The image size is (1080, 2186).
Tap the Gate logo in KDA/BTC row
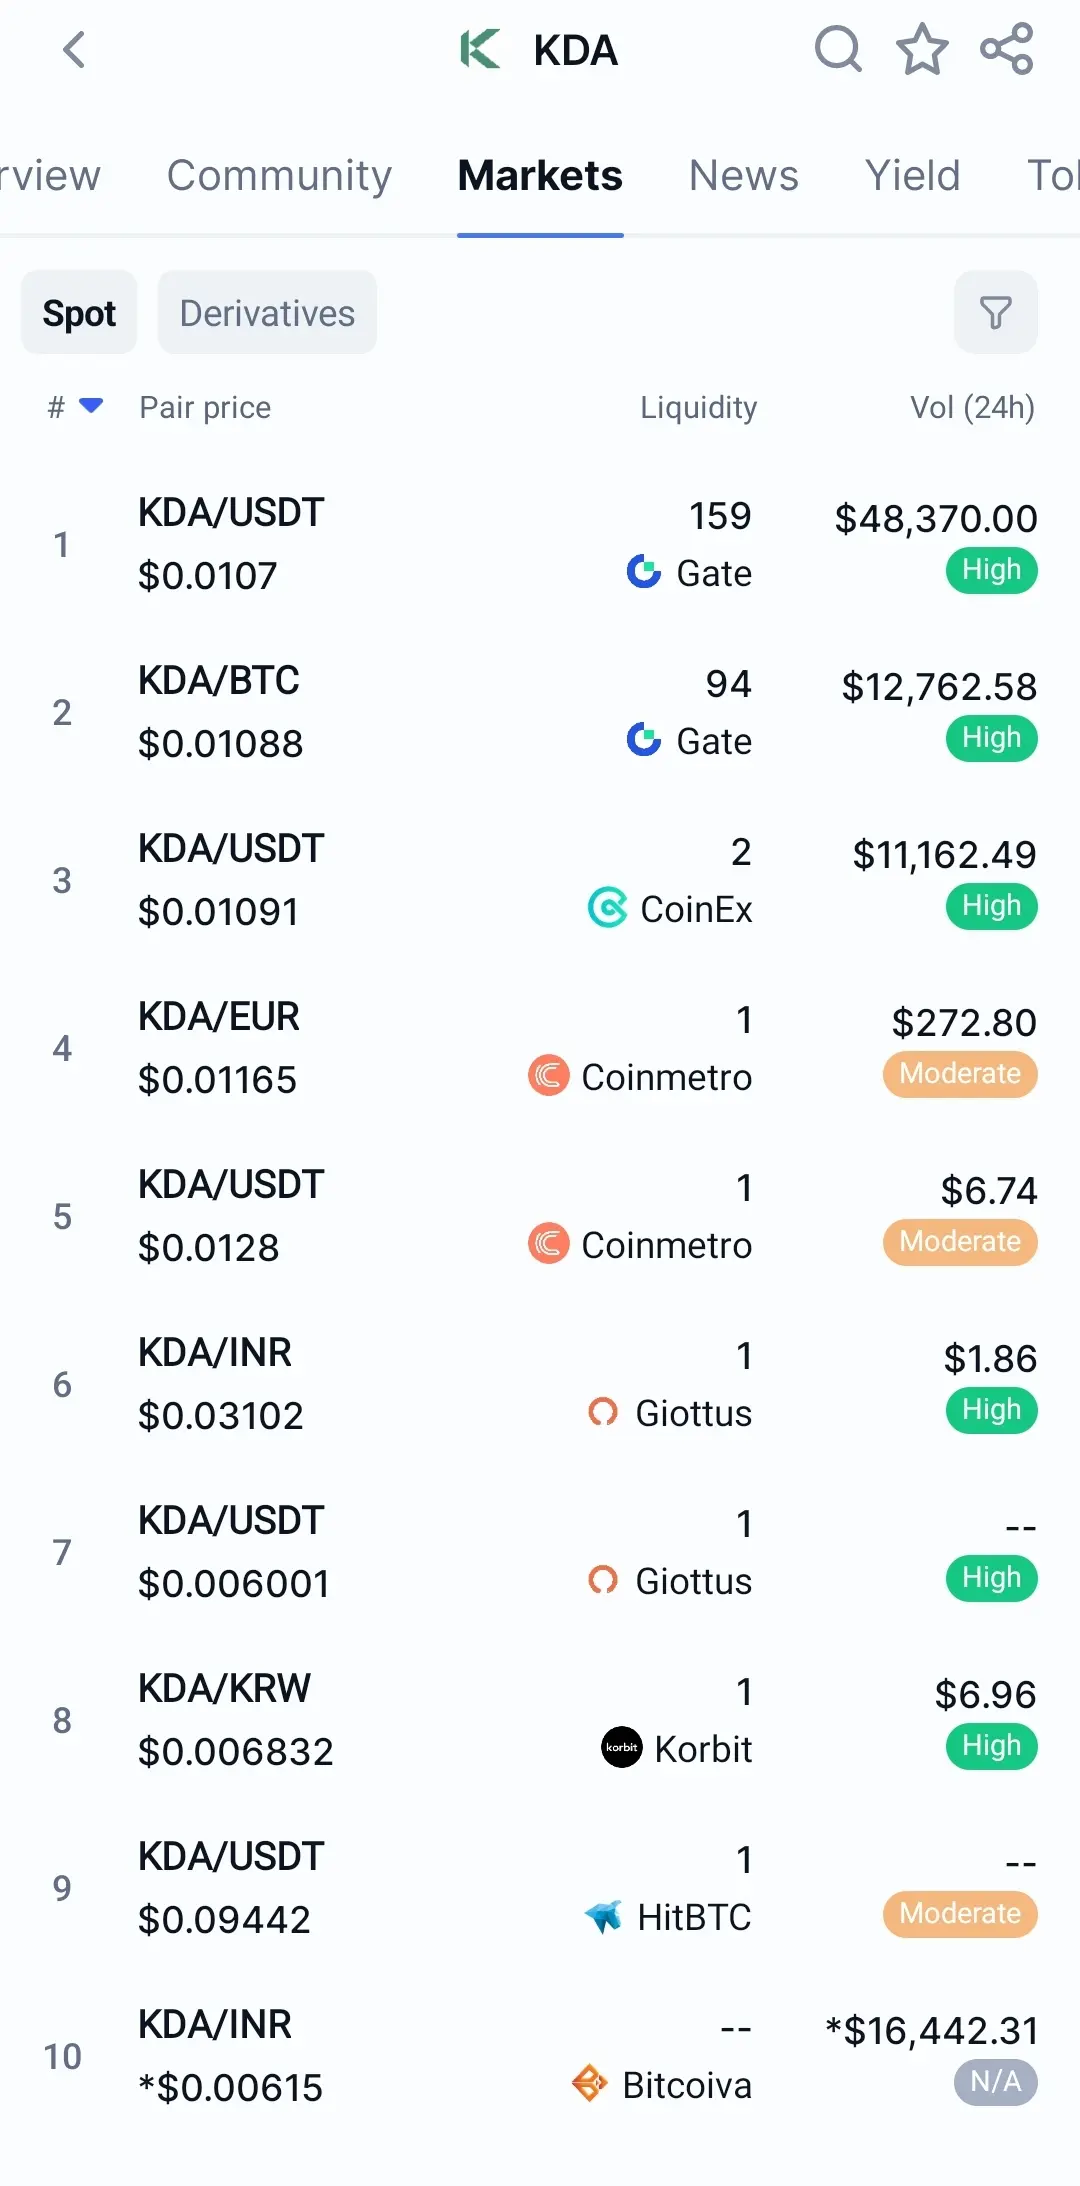click(644, 740)
